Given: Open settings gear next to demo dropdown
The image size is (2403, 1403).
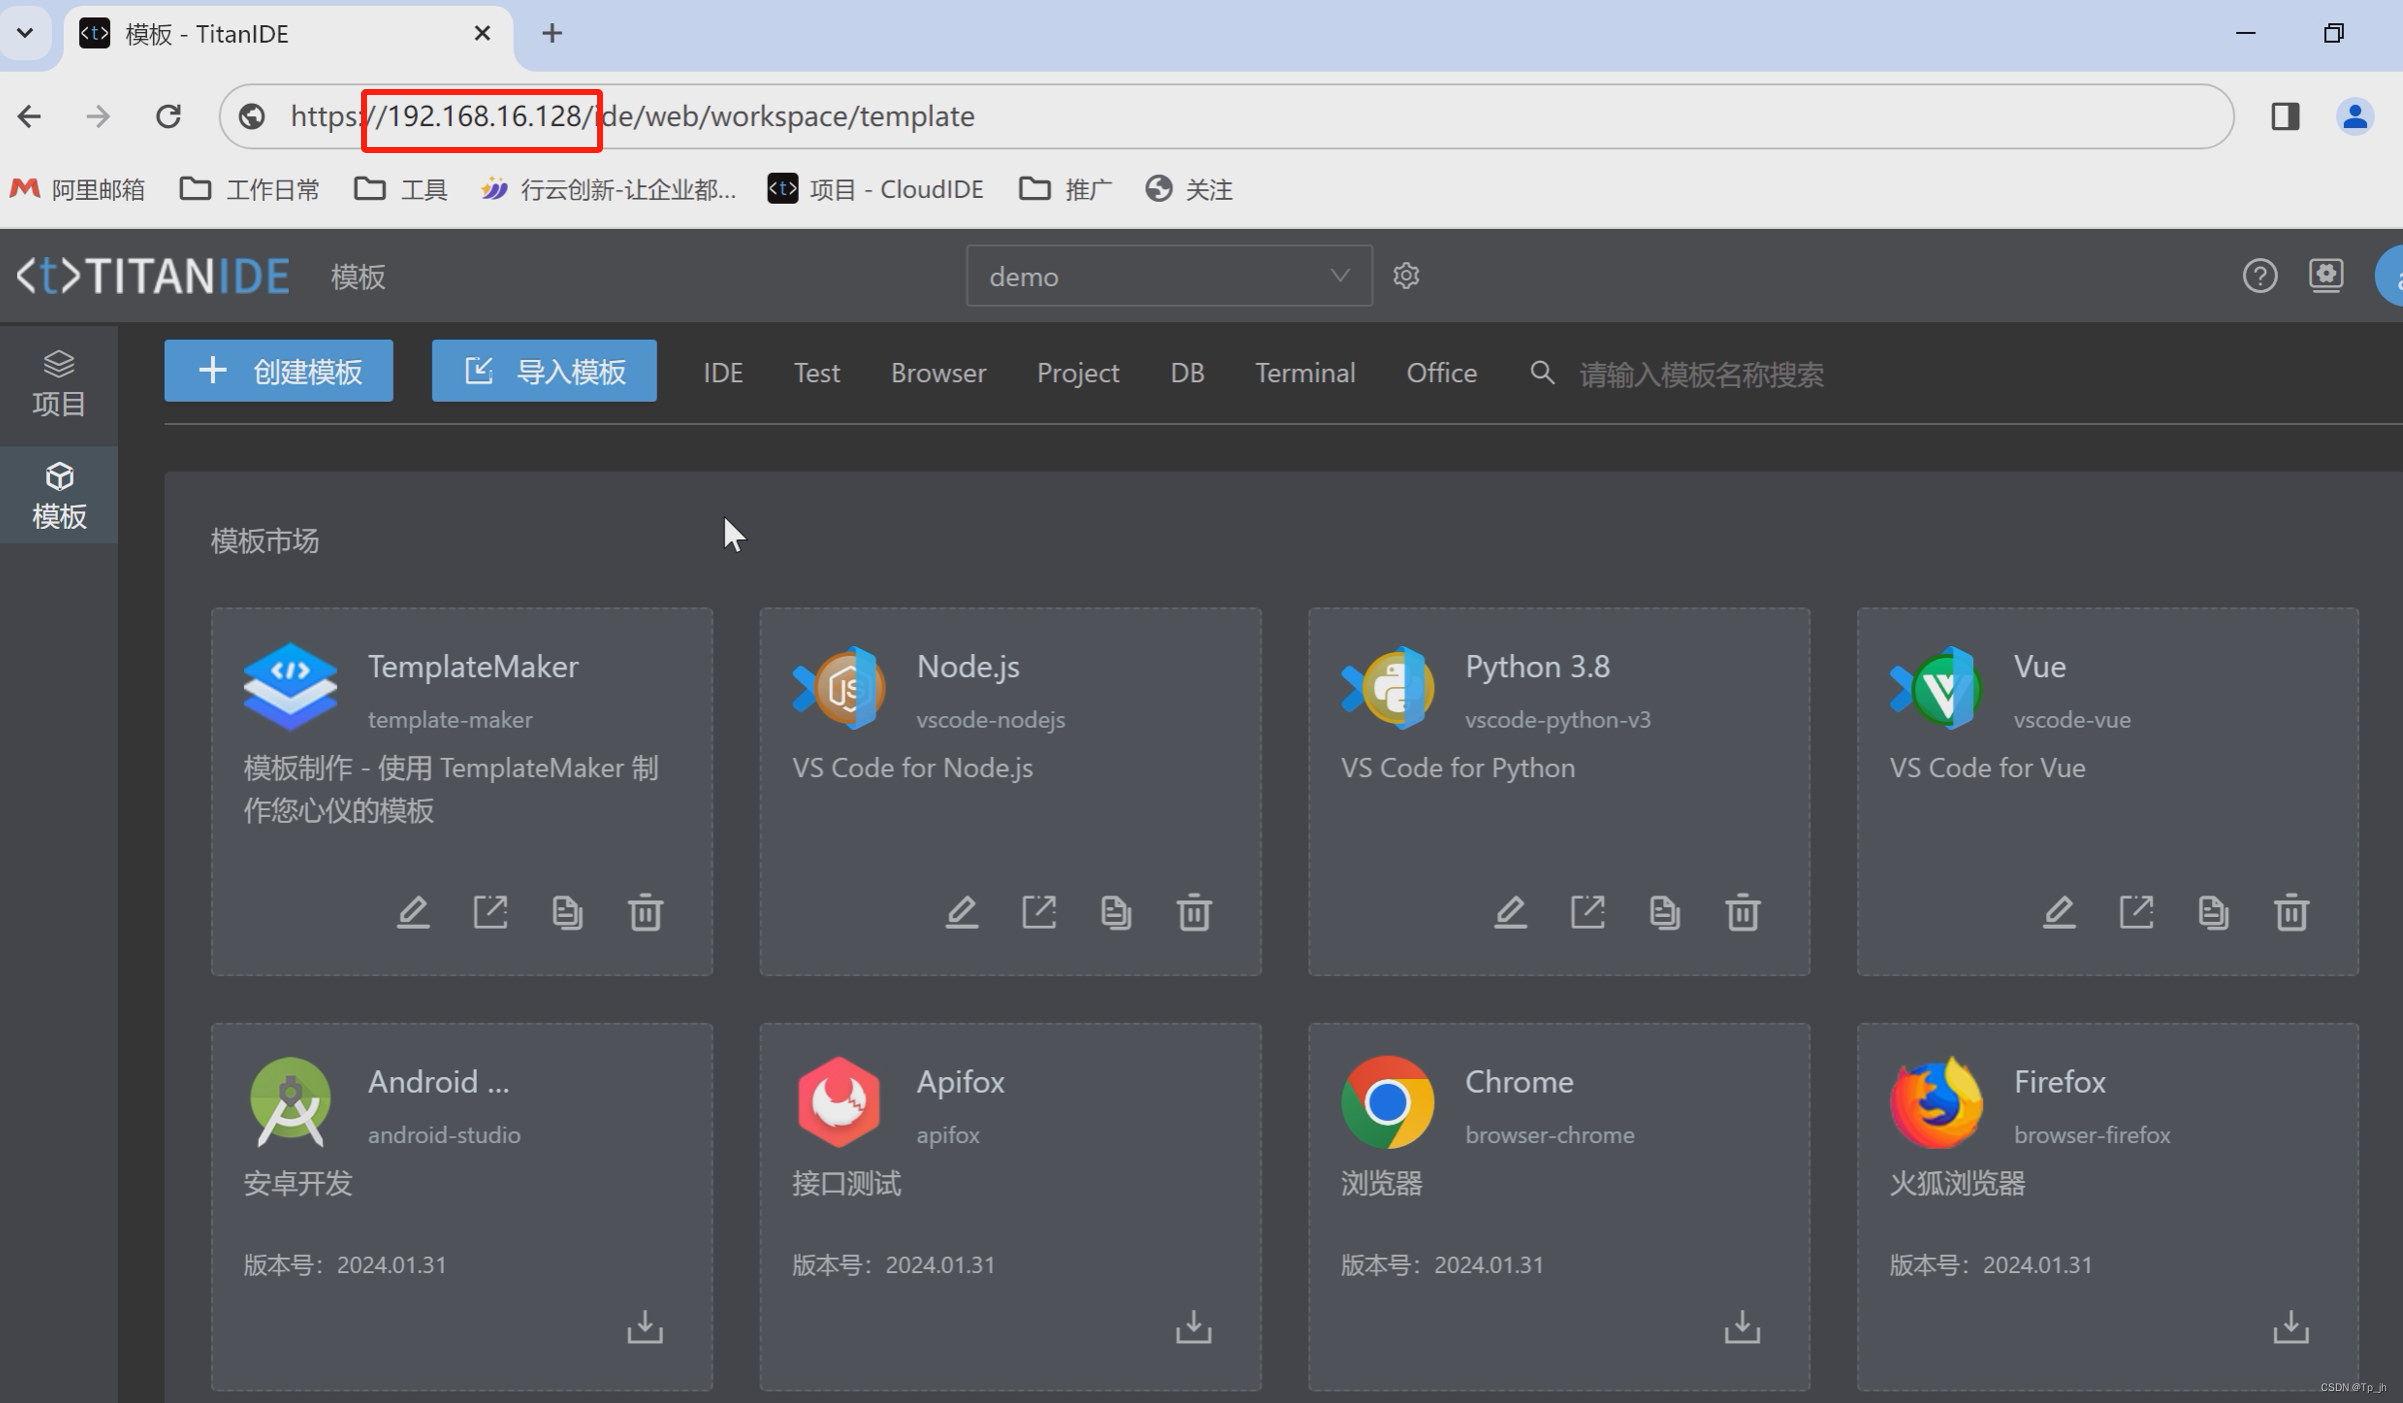Looking at the screenshot, I should click(1406, 275).
